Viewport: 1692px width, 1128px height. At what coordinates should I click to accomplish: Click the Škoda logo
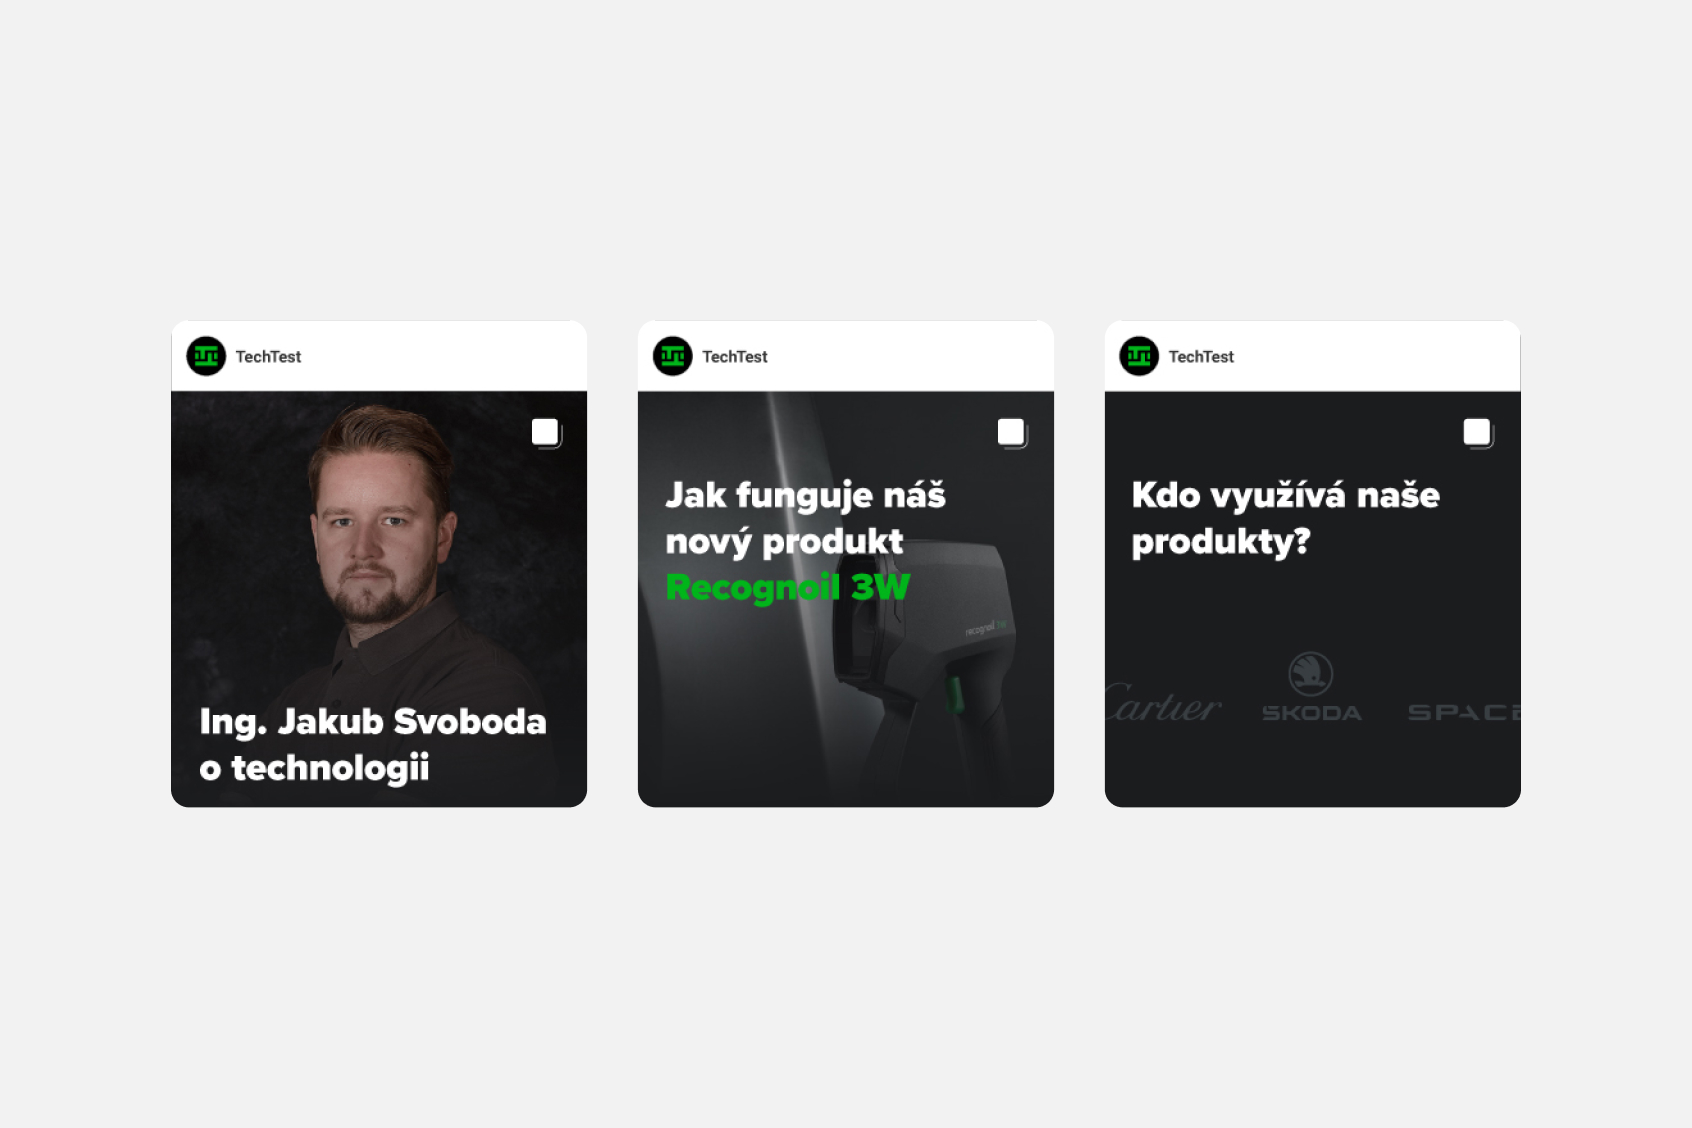click(x=1311, y=687)
